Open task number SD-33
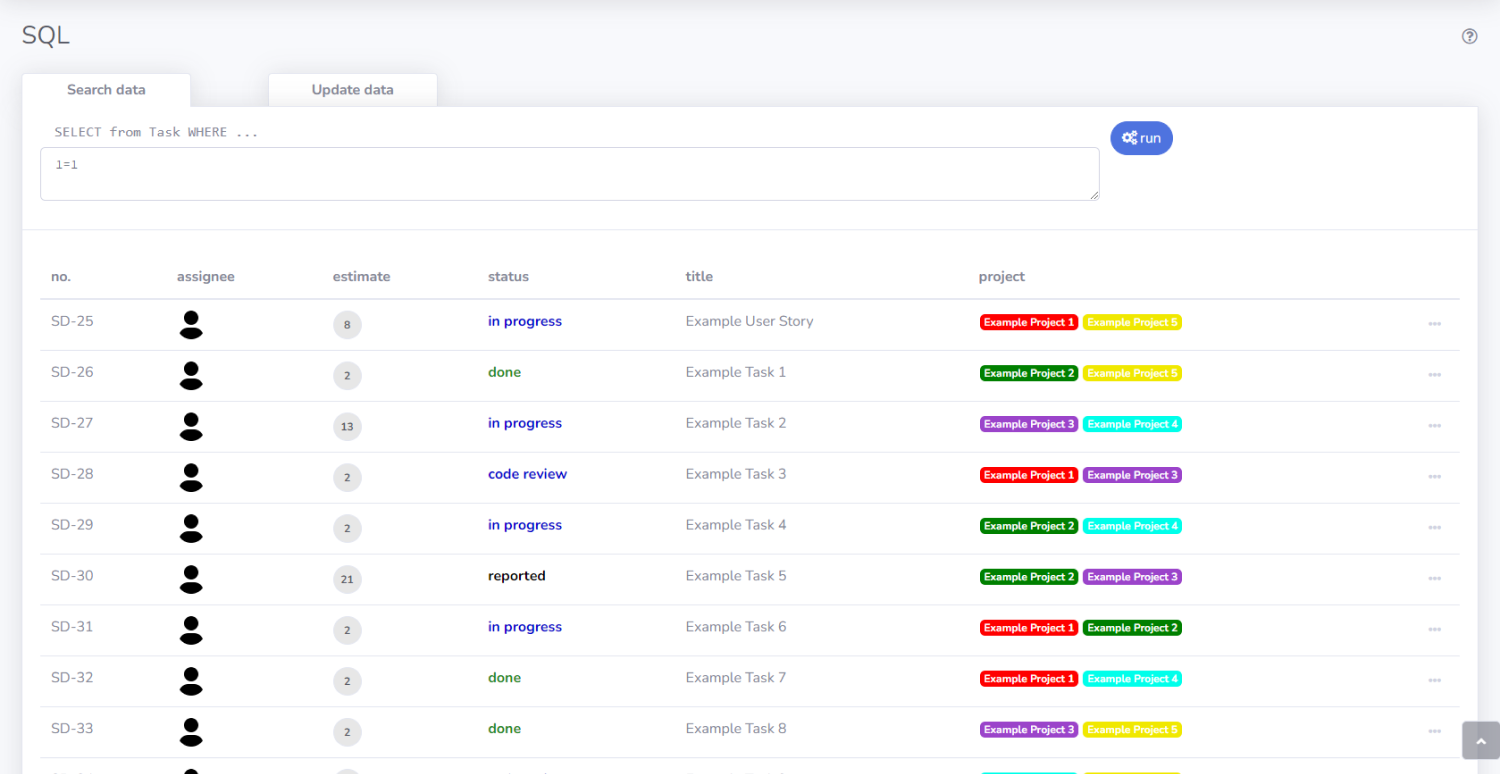Screen dimensions: 1500x774 [x=72, y=729]
